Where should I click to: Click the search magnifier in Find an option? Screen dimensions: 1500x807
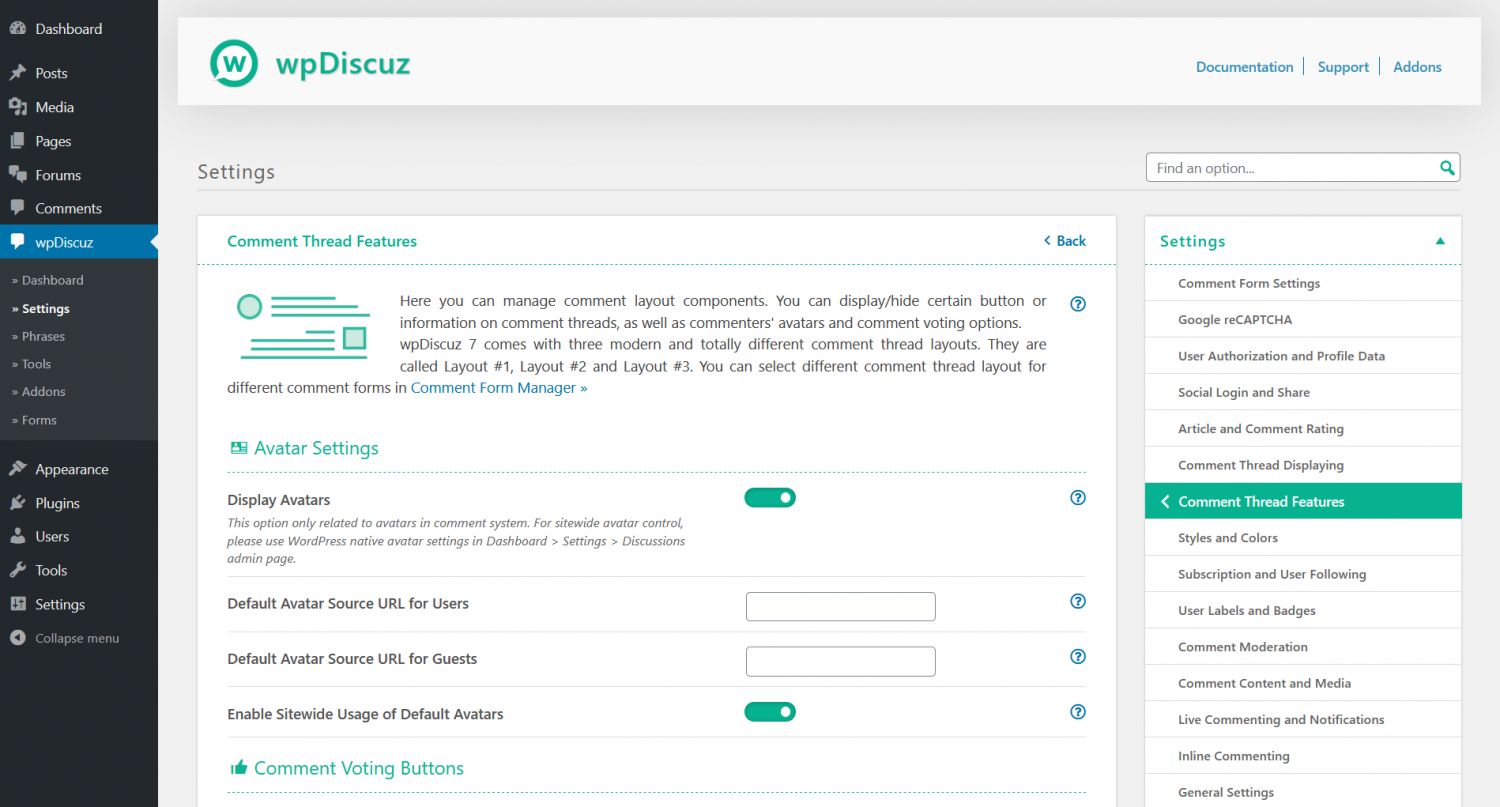coord(1446,167)
